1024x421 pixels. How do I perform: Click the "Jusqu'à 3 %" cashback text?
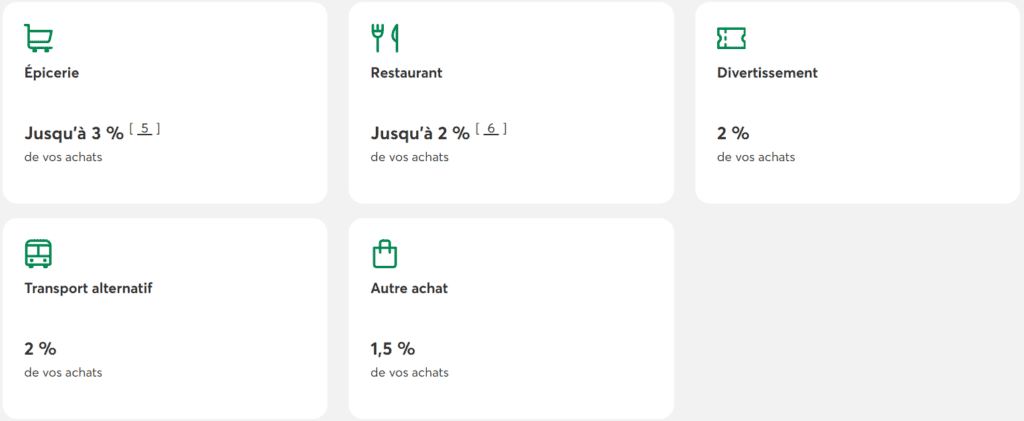click(x=74, y=133)
